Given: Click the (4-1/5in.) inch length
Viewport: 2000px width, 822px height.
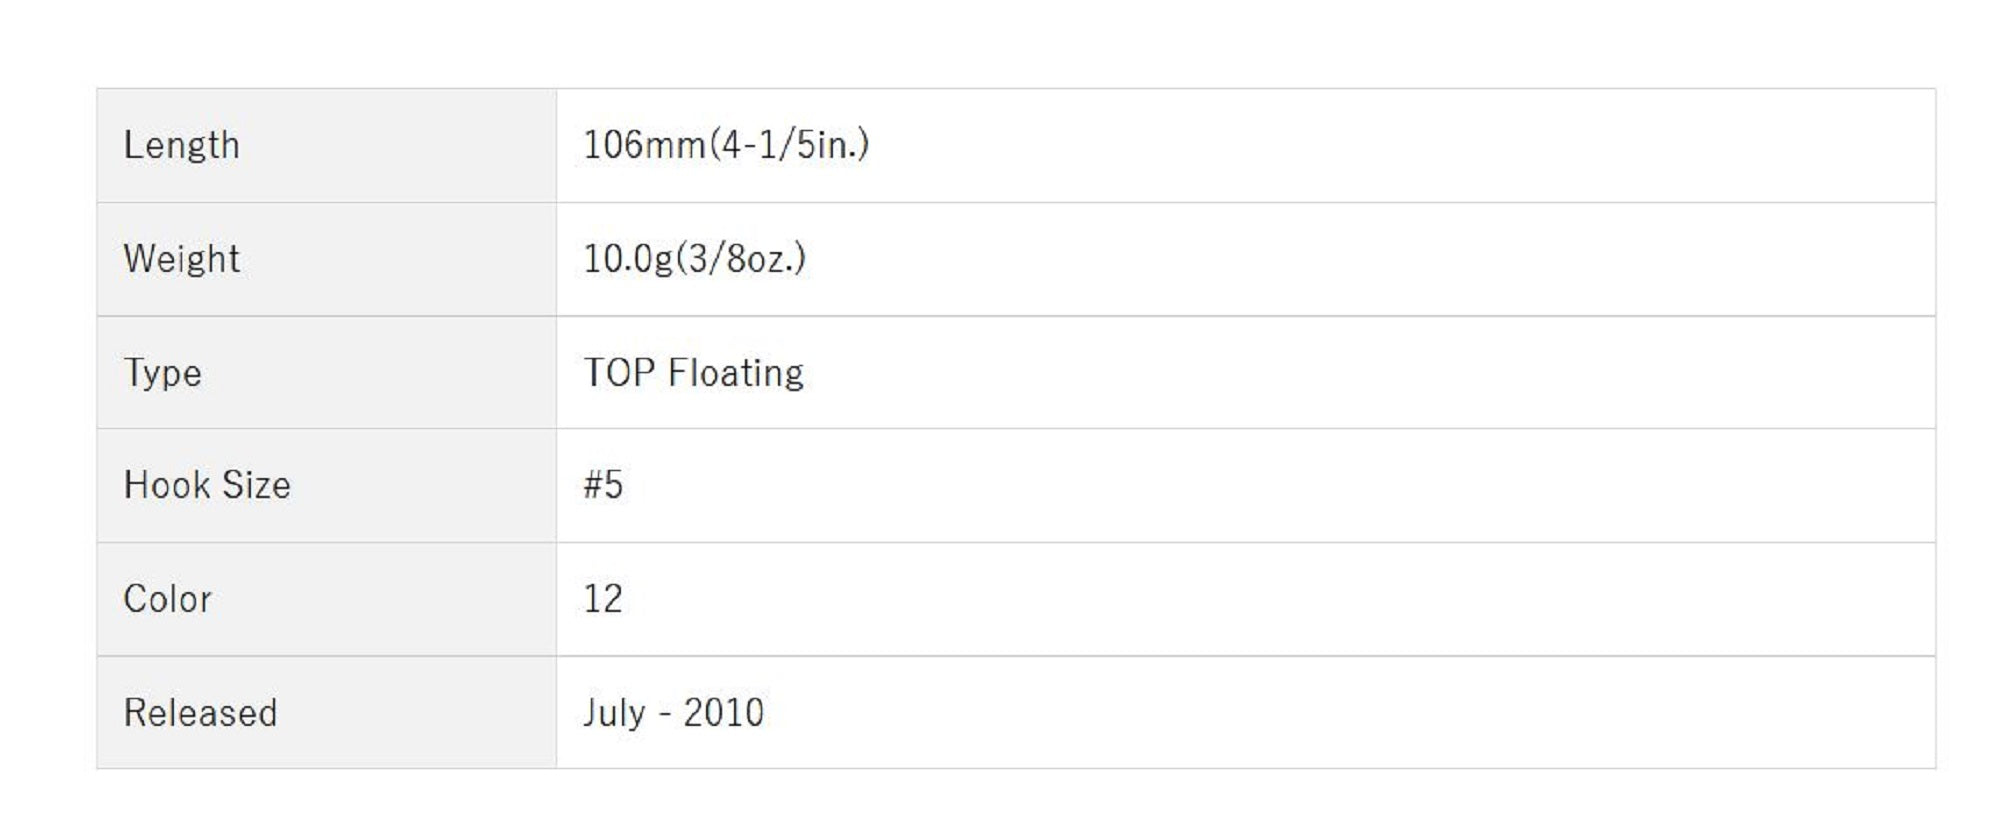Looking at the screenshot, I should [x=789, y=145].
